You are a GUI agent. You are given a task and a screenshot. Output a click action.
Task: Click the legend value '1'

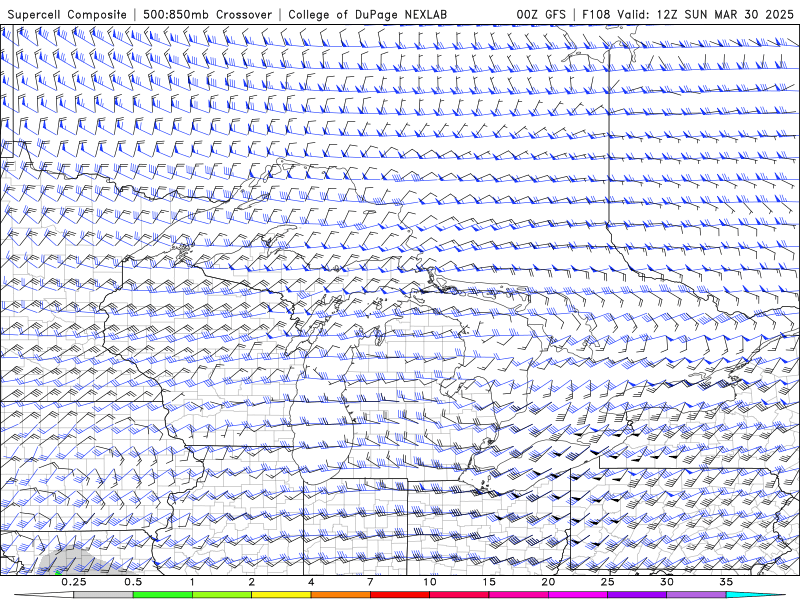pyautogui.click(x=192, y=582)
